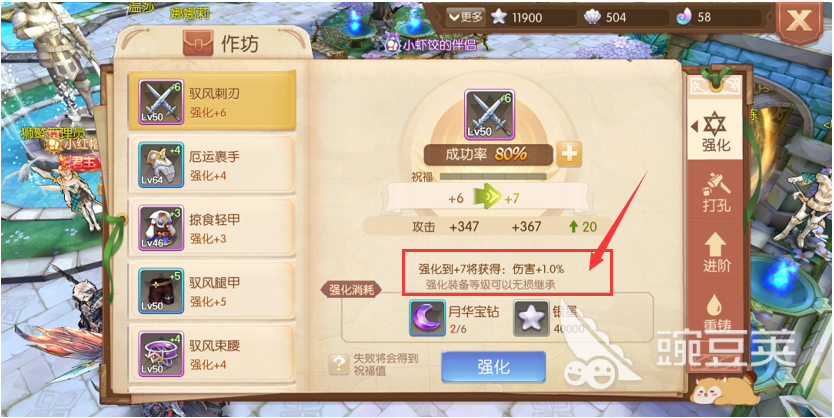Select the 驭风腿甲 leg armor icon
Image resolution: width=834 pixels, height=418 pixels.
pos(161,290)
